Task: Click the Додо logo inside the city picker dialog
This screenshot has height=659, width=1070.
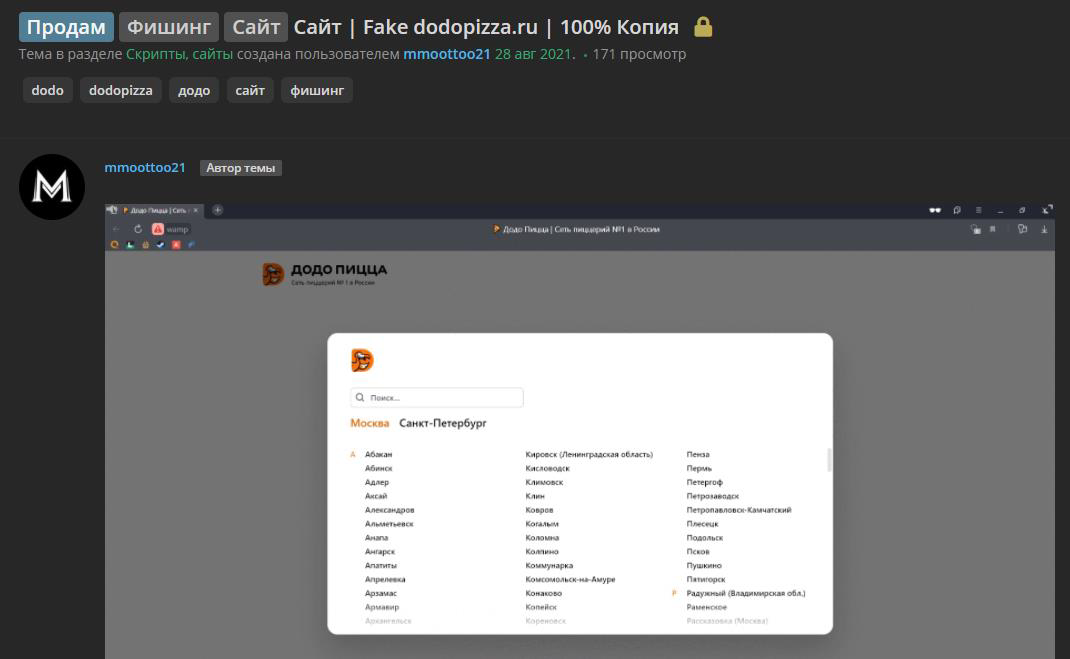Action: (x=362, y=360)
